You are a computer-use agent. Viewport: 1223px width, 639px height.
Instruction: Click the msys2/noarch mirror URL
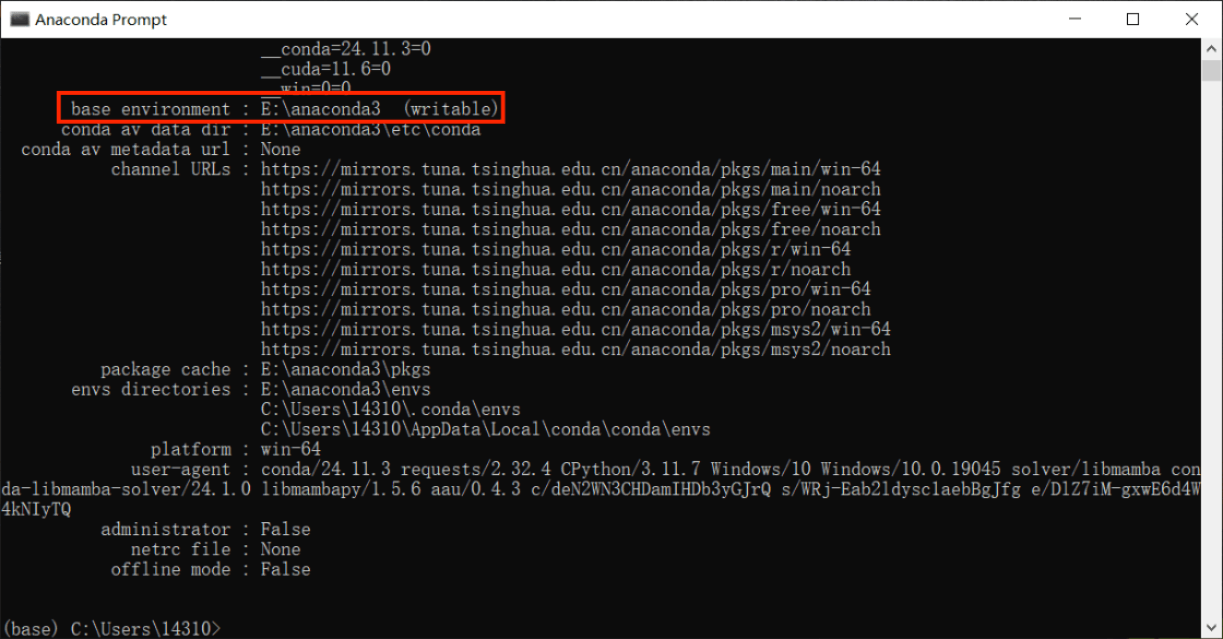click(575, 349)
